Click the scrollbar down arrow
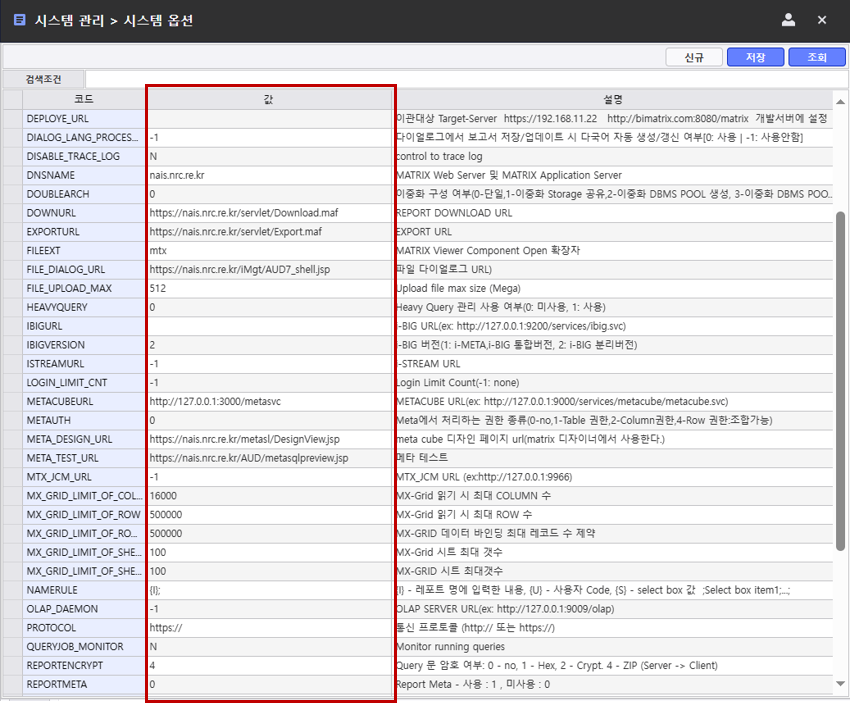 click(x=840, y=683)
